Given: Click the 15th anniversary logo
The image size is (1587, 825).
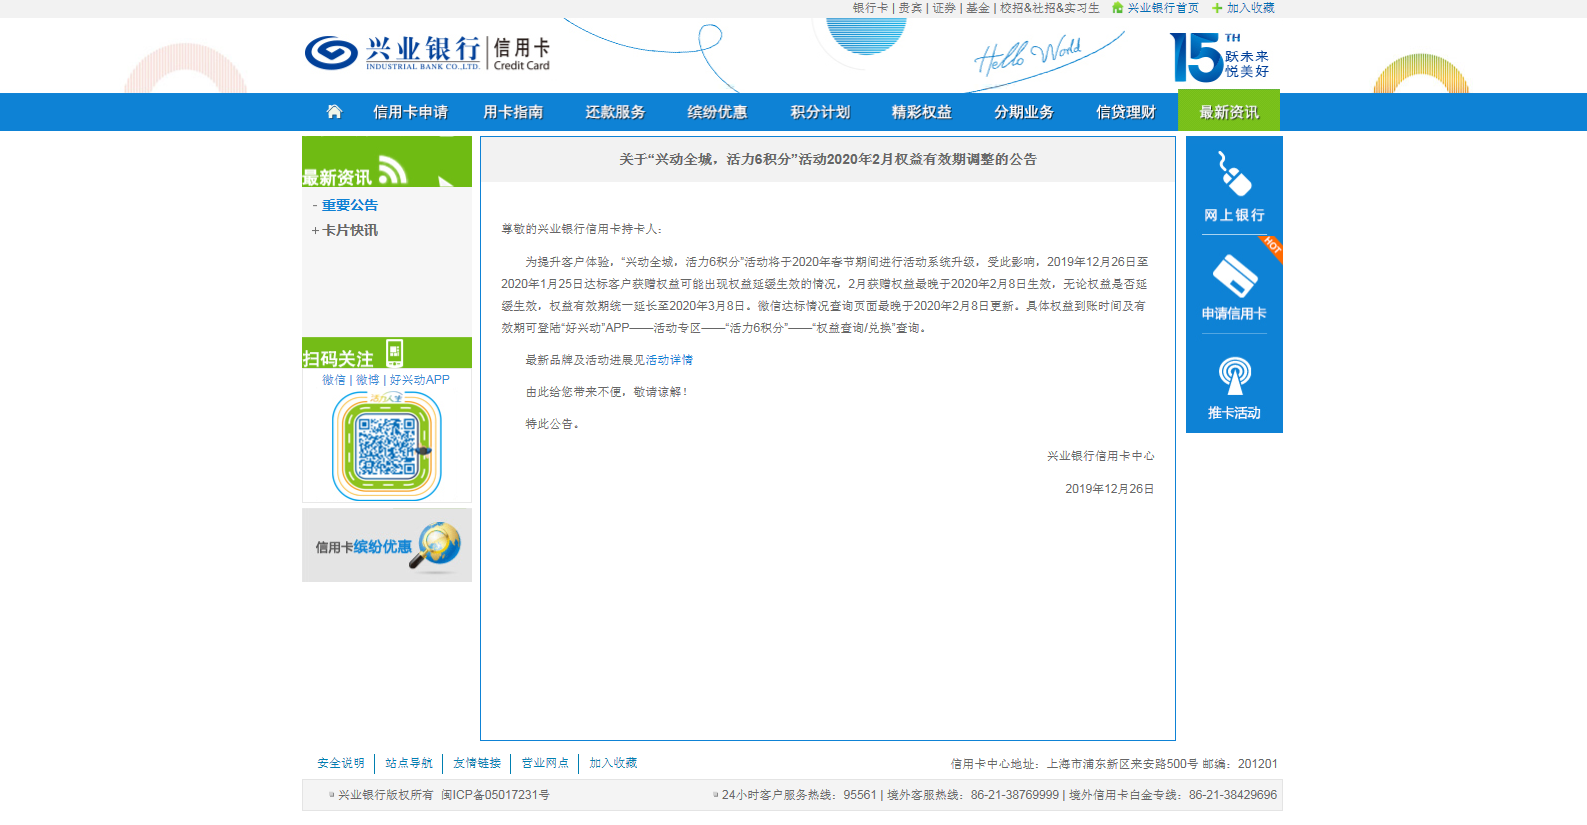Looking at the screenshot, I should click(x=1219, y=57).
